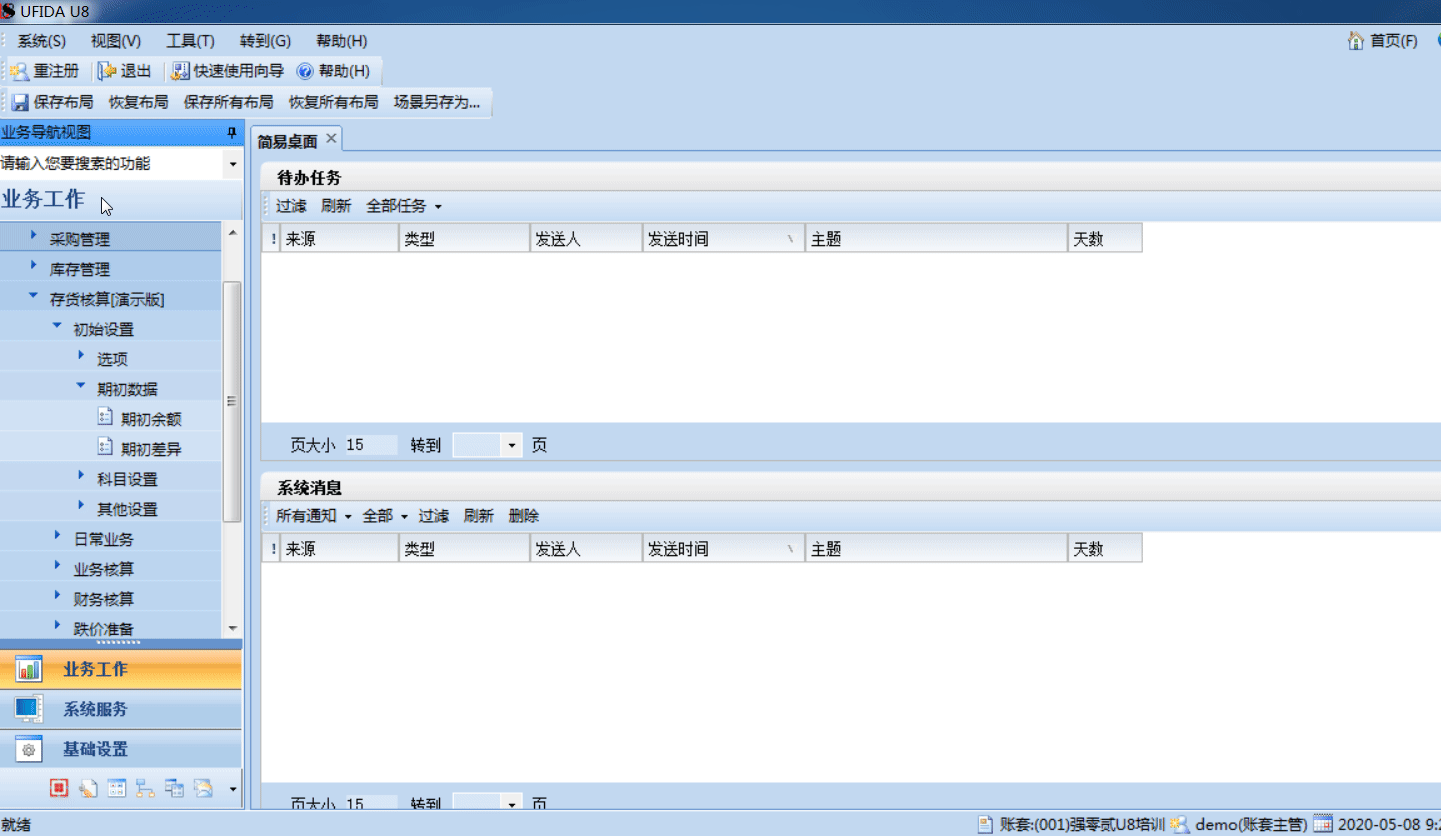1441x836 pixels.
Task: Click the navigation tree scrollbar down arrow
Action: (232, 629)
